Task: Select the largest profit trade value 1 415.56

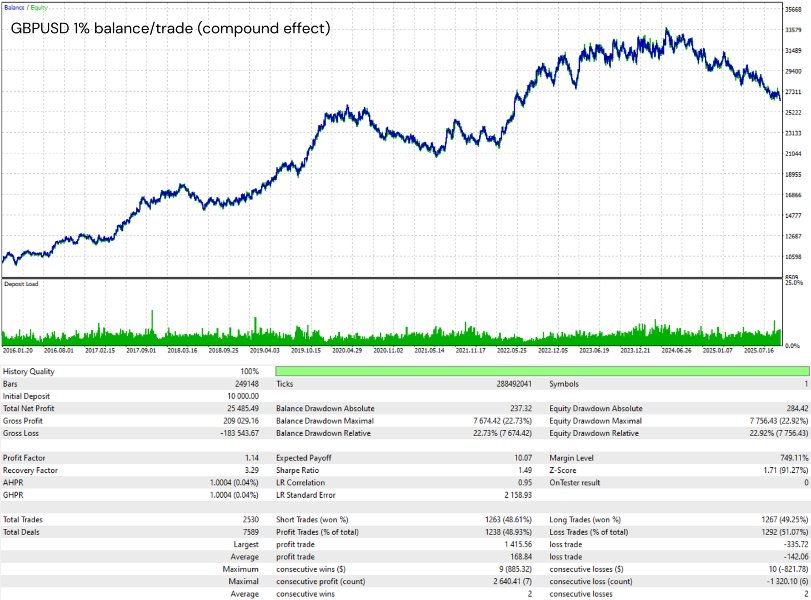Action: click(518, 545)
